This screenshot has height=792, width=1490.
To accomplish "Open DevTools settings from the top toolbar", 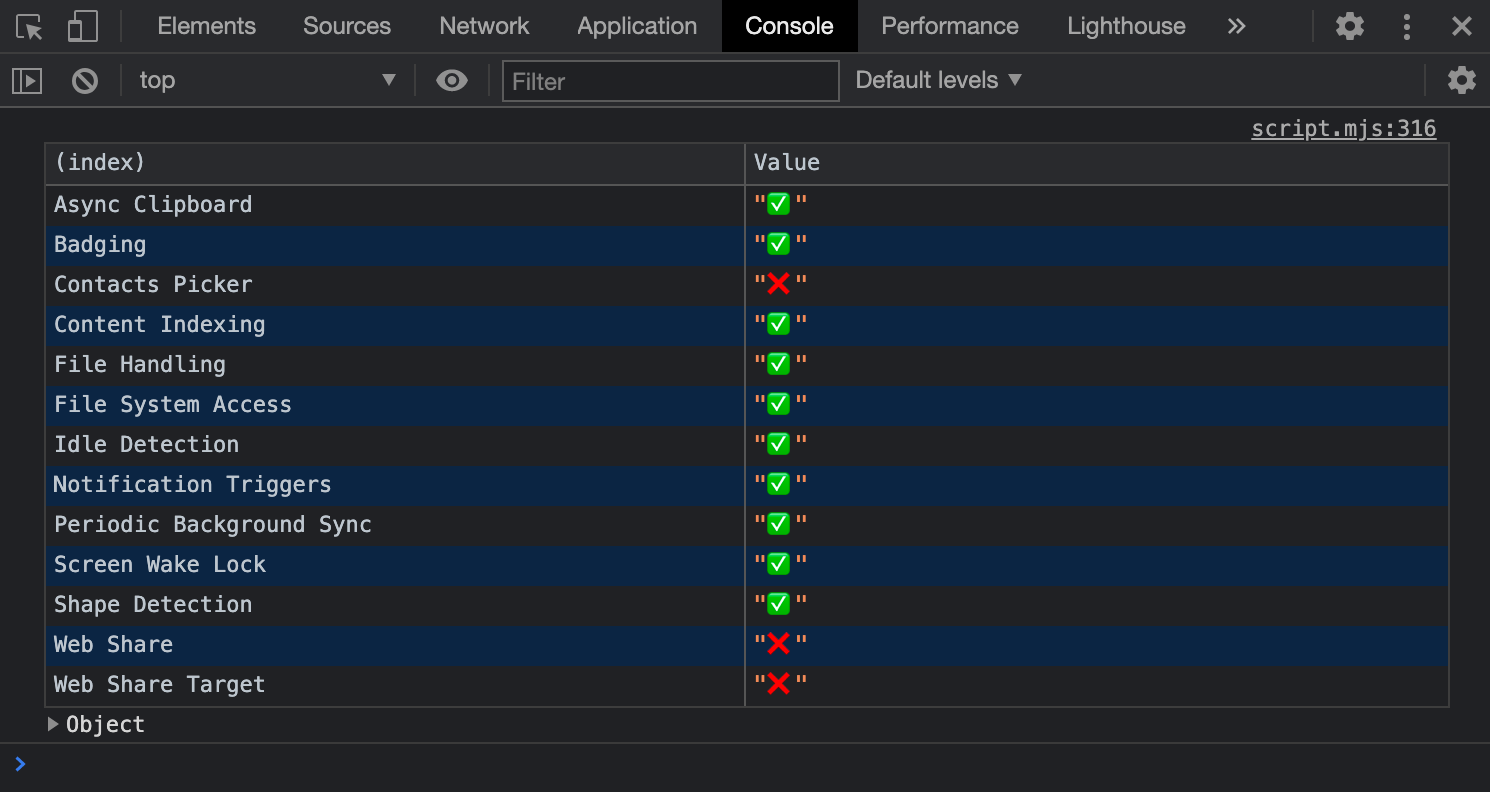I will (x=1348, y=26).
